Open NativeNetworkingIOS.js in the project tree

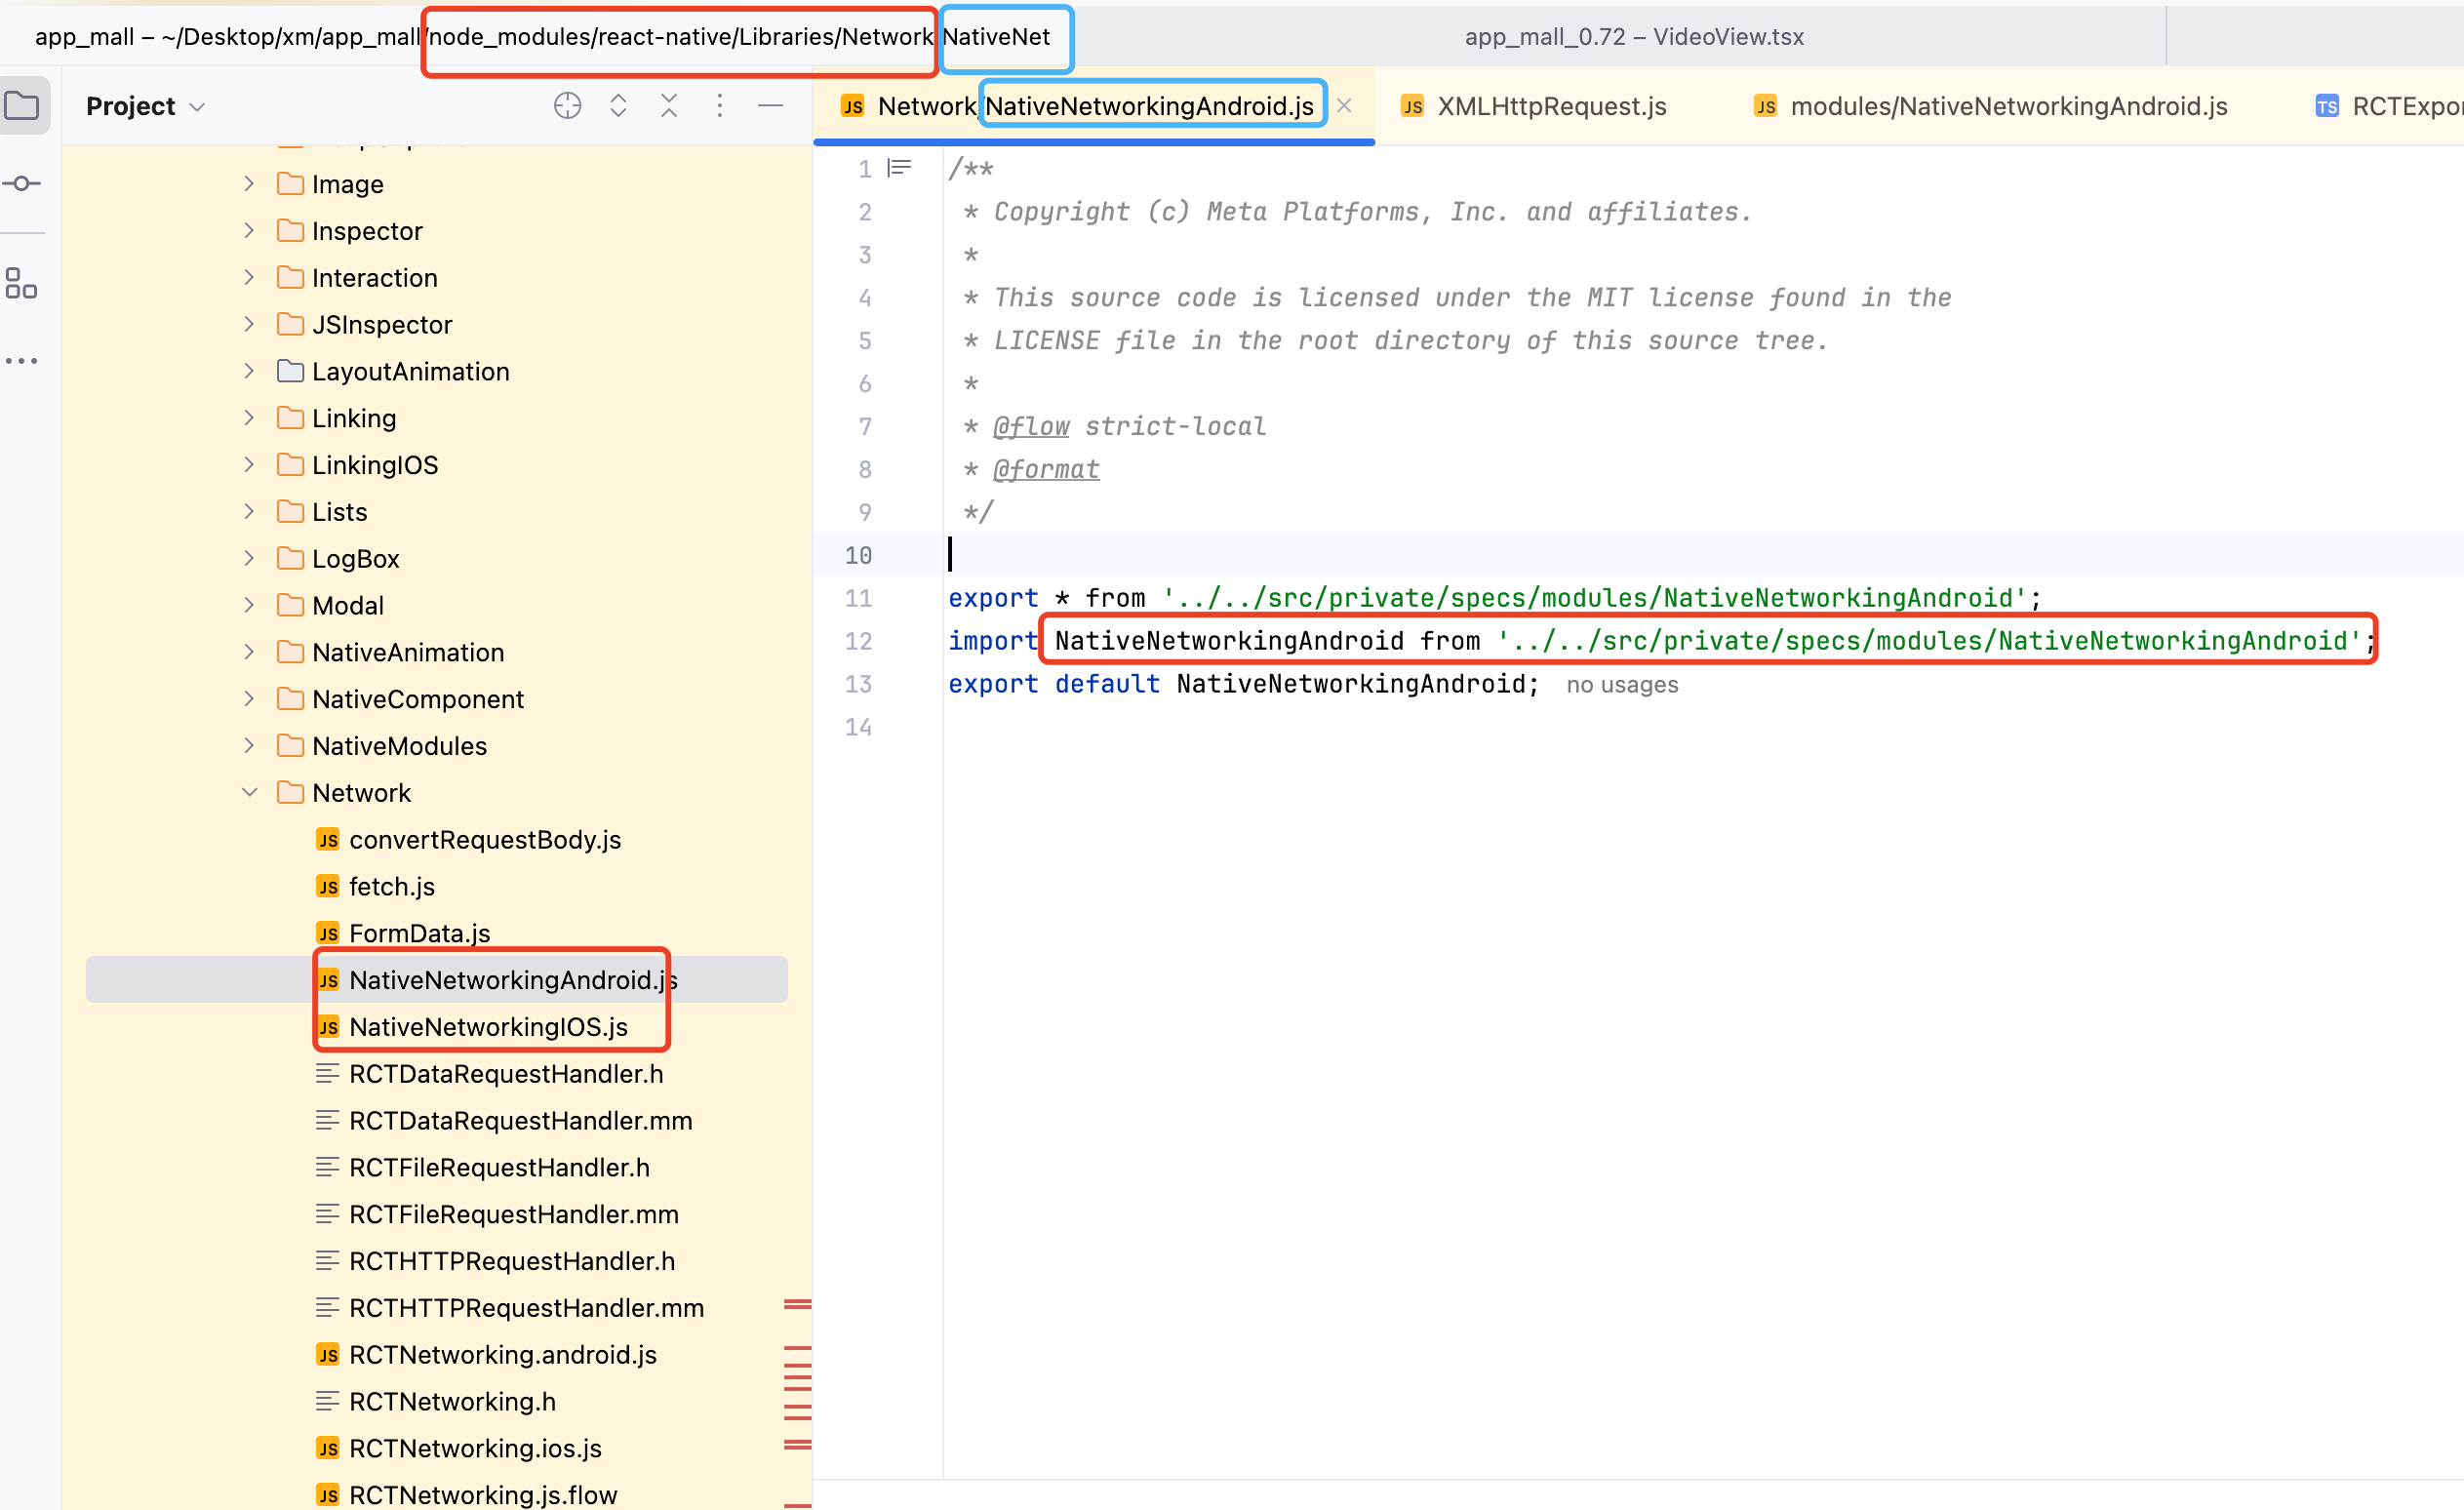click(x=488, y=1027)
